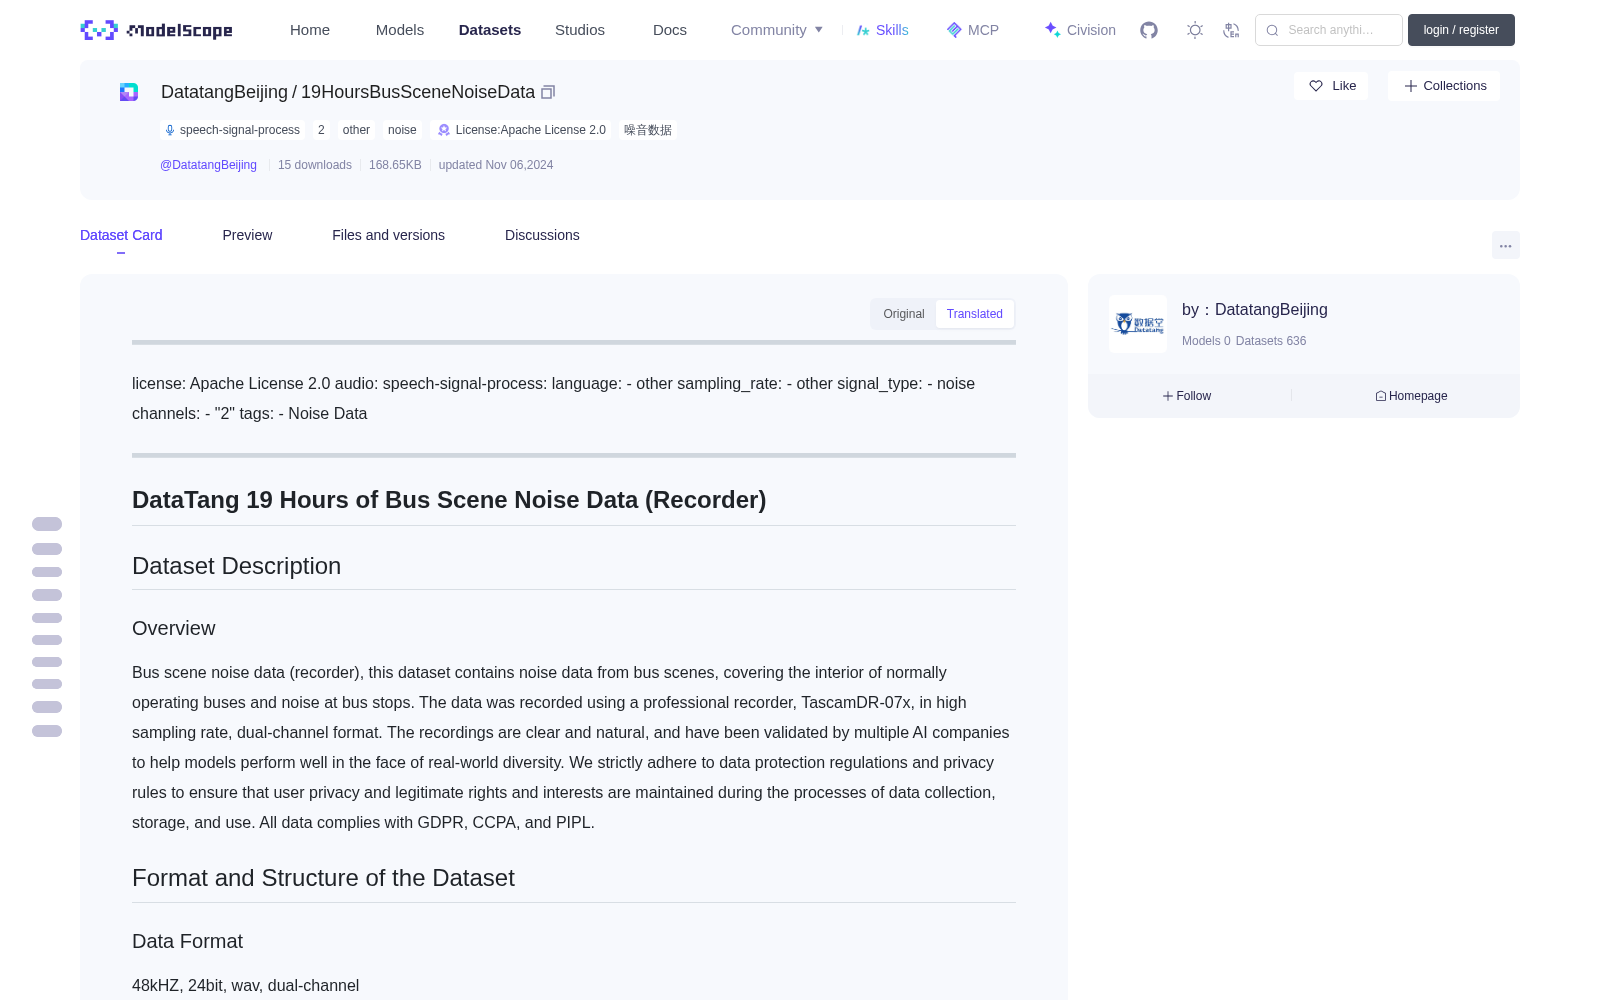Select the Dataset Card tab
The height and width of the screenshot is (1000, 1600).
[121, 235]
